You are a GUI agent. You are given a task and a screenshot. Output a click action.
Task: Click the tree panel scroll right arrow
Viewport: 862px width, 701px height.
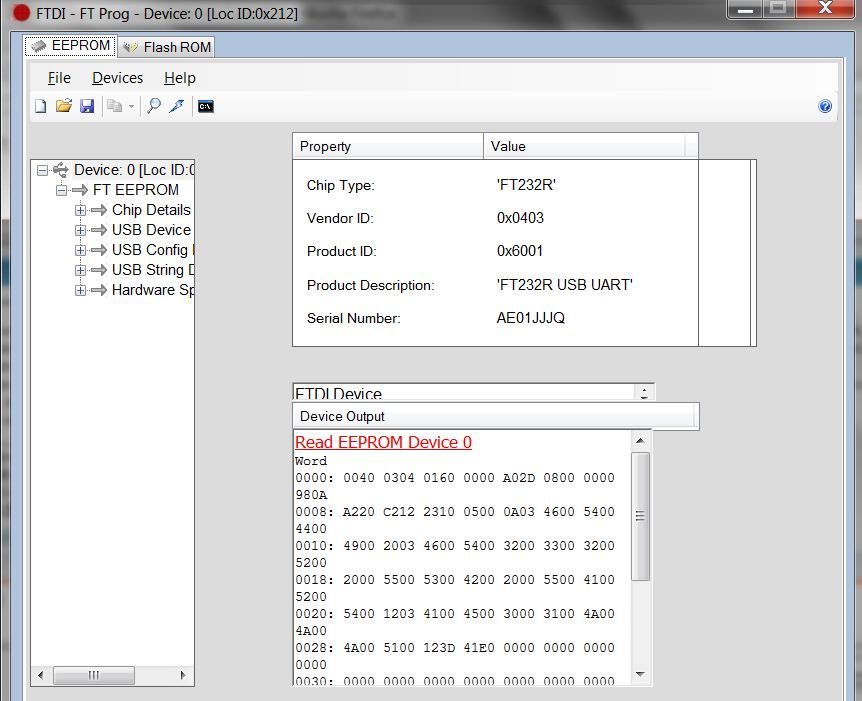tap(183, 676)
